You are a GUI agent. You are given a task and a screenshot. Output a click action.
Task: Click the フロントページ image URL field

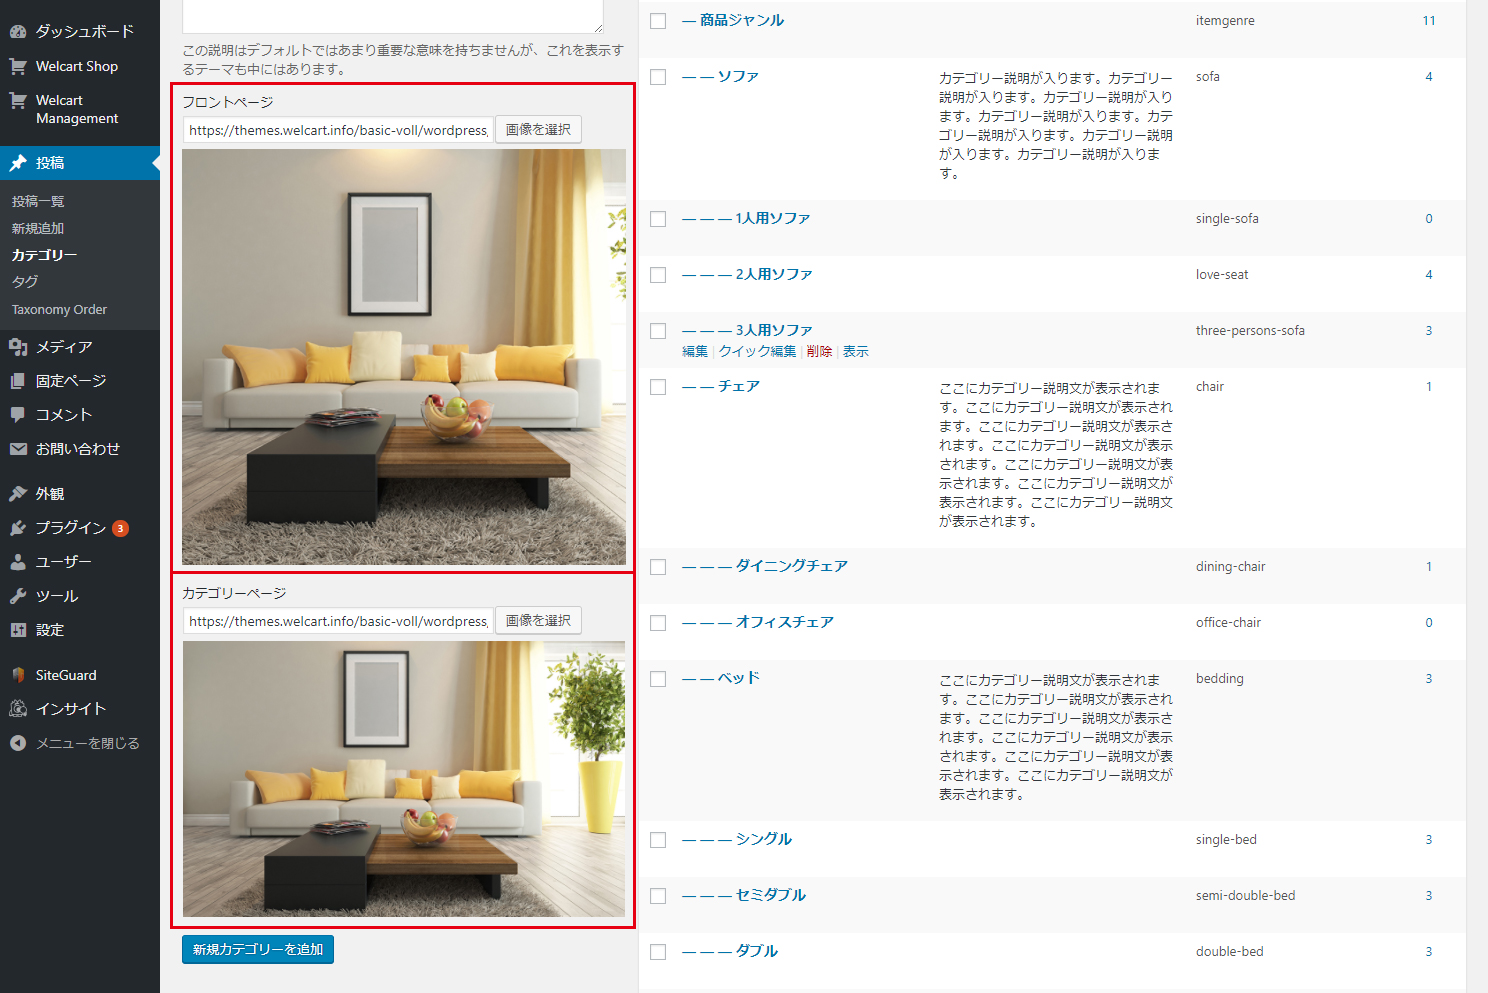pyautogui.click(x=337, y=130)
